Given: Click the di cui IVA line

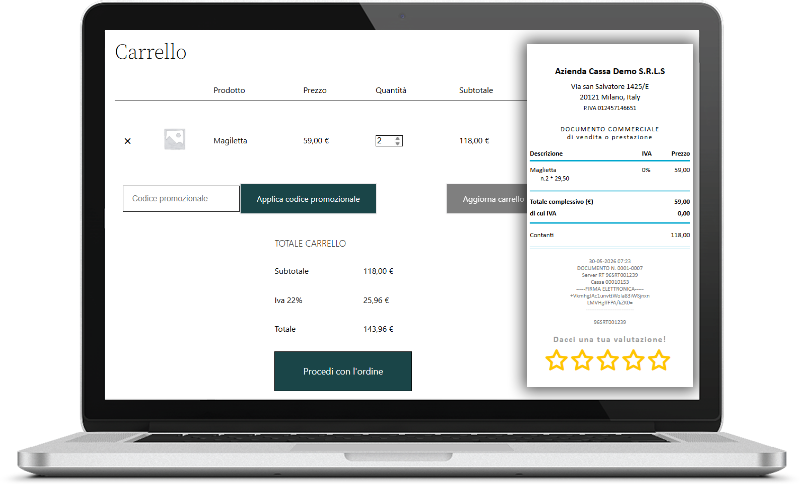Looking at the screenshot, I should click(610, 214).
